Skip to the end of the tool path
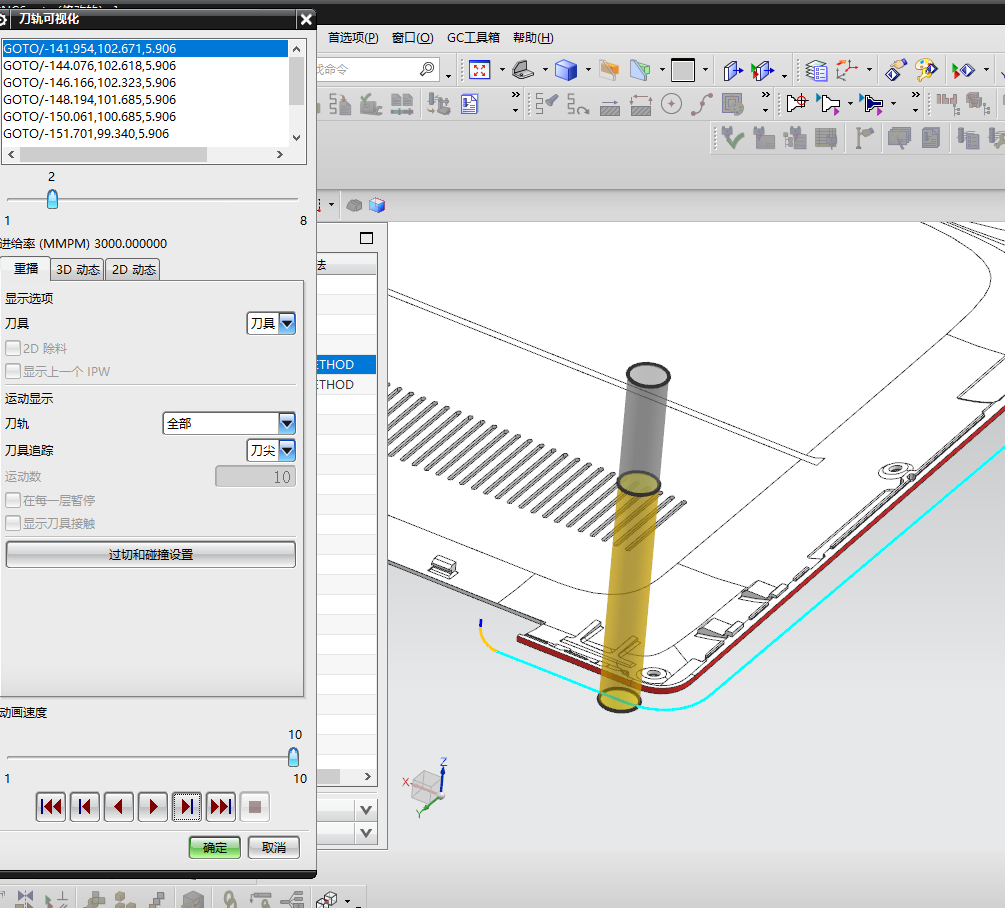The width and height of the screenshot is (1005, 908). pos(221,806)
